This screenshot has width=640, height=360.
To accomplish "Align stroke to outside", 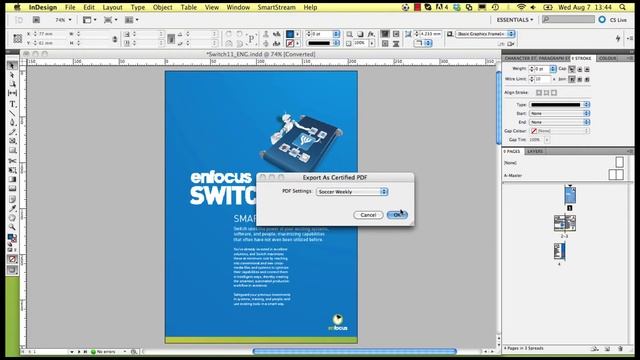I will (x=553, y=93).
